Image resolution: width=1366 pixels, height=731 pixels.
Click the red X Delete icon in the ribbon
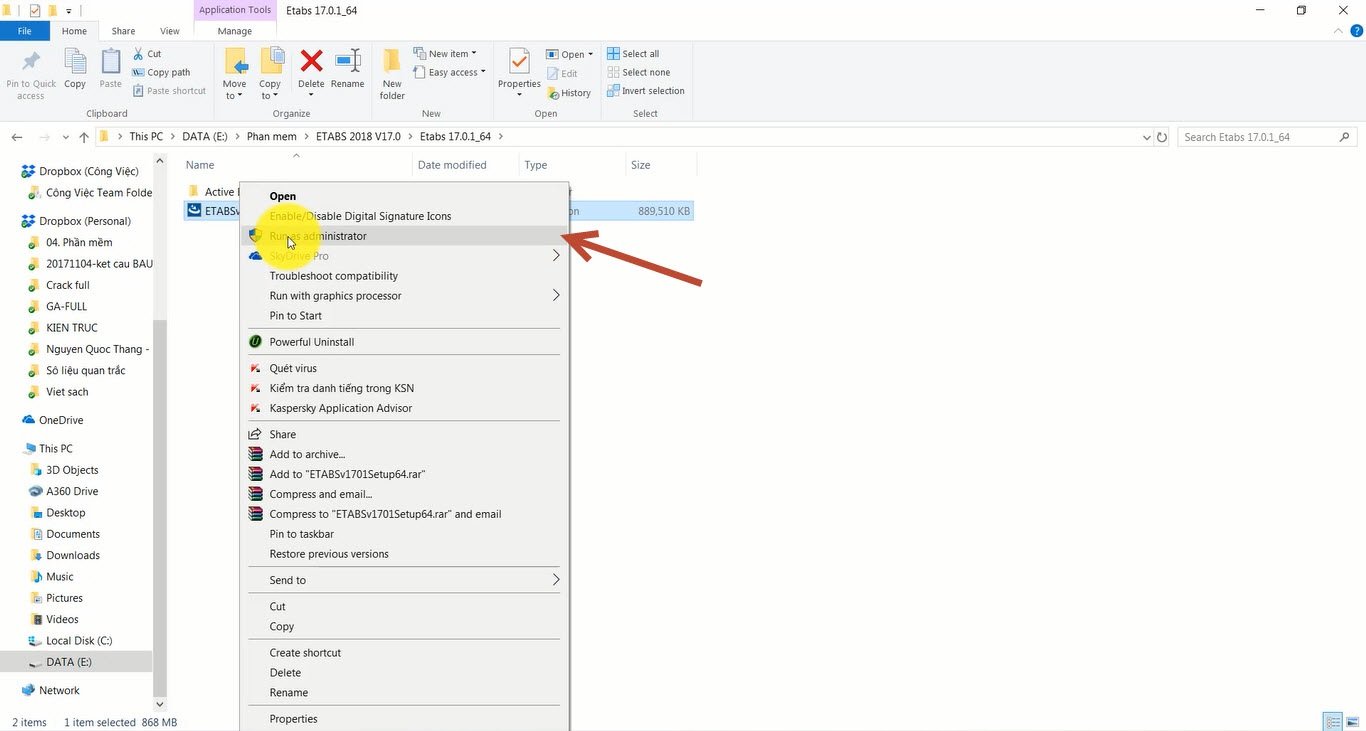[x=311, y=61]
